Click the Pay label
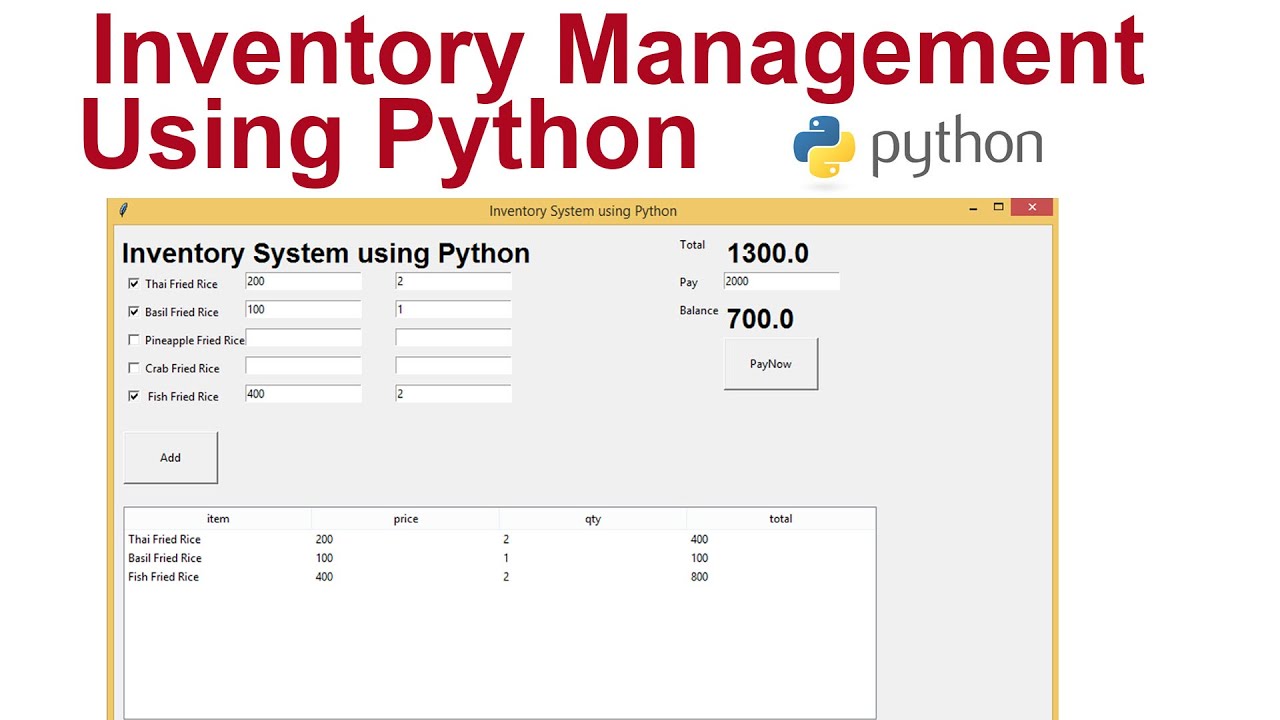 pyautogui.click(x=689, y=283)
